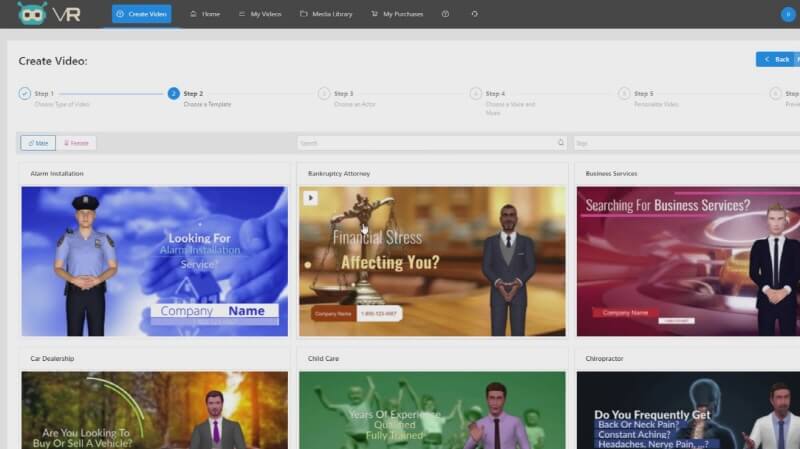
Task: Select the Business Services template thumbnail
Action: click(x=688, y=261)
